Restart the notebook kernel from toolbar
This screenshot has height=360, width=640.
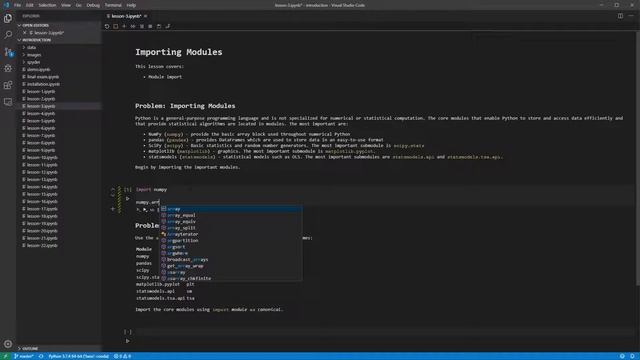[x=107, y=26]
